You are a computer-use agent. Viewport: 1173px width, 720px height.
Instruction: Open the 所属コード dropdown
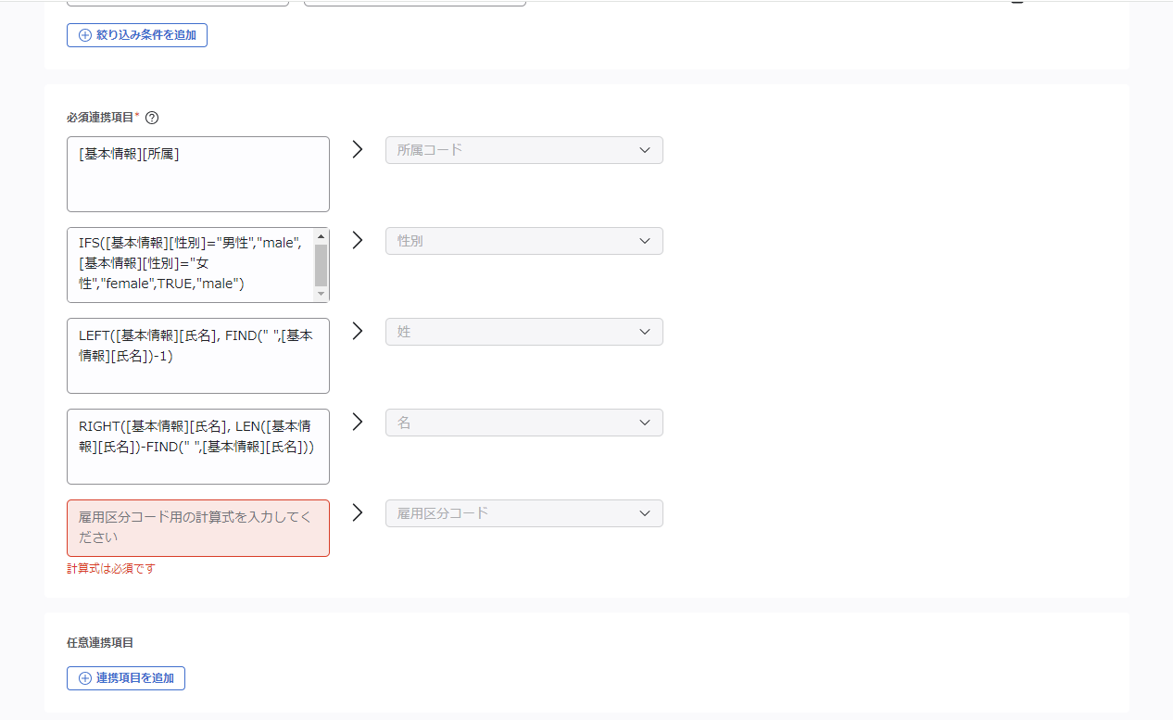[524, 150]
